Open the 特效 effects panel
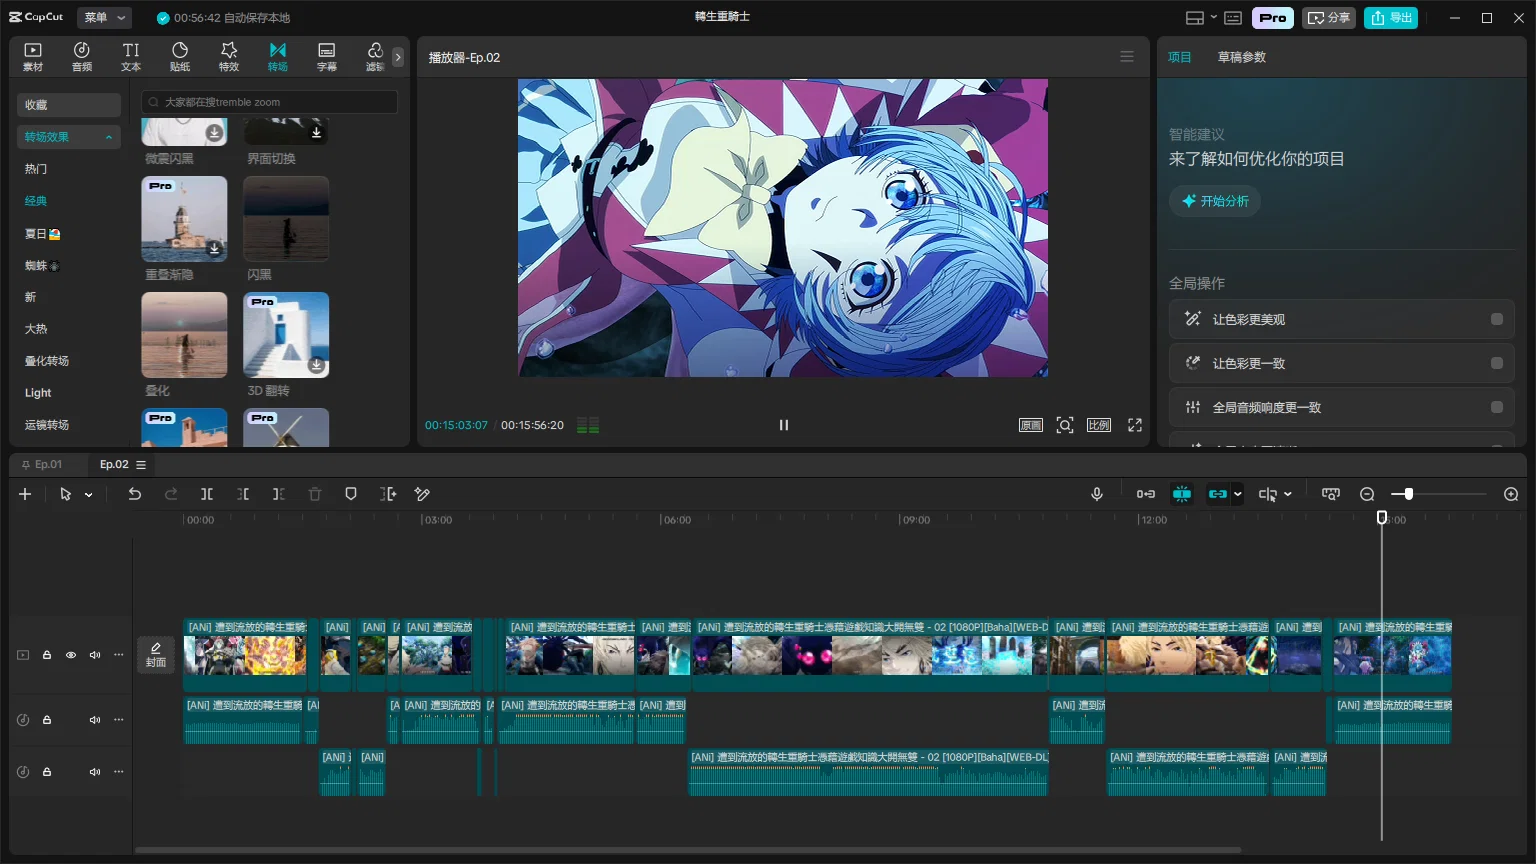This screenshot has width=1536, height=864. click(229, 57)
